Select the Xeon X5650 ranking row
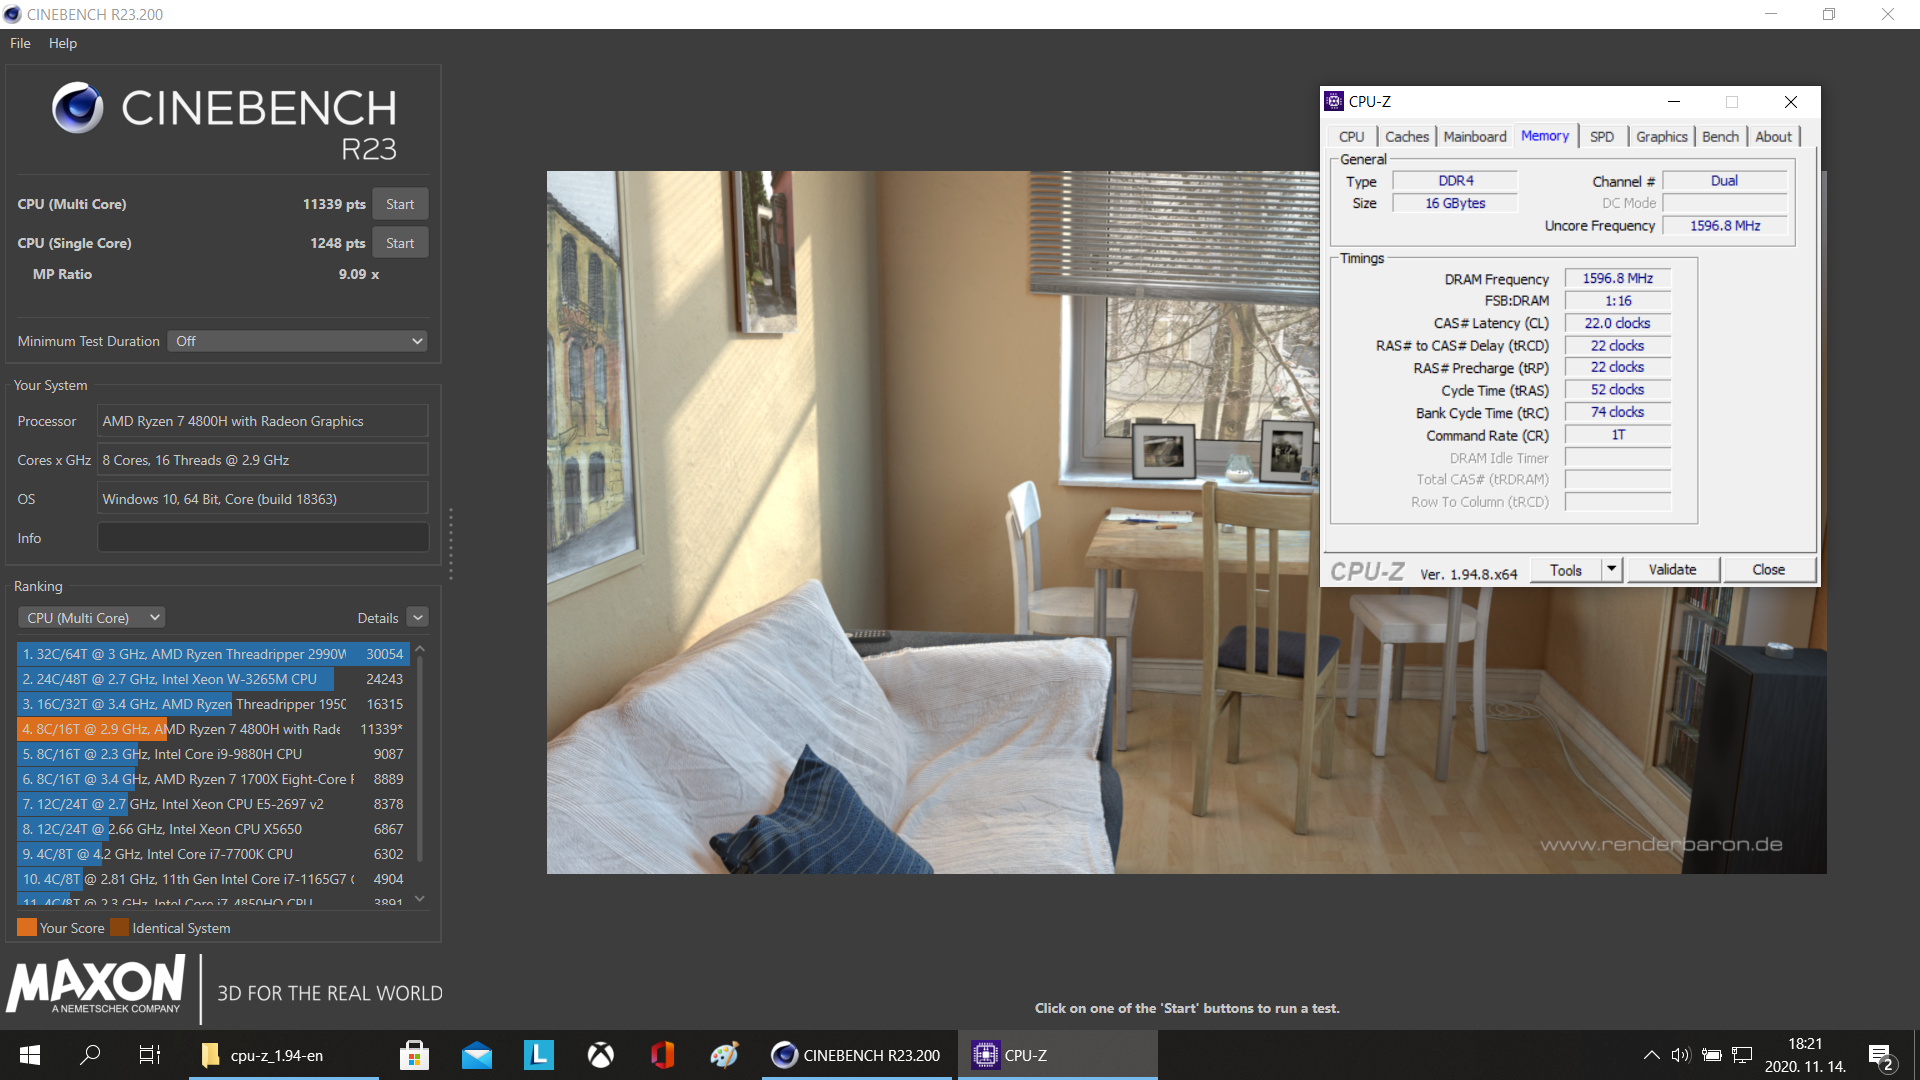The height and width of the screenshot is (1080, 1920). tap(213, 829)
